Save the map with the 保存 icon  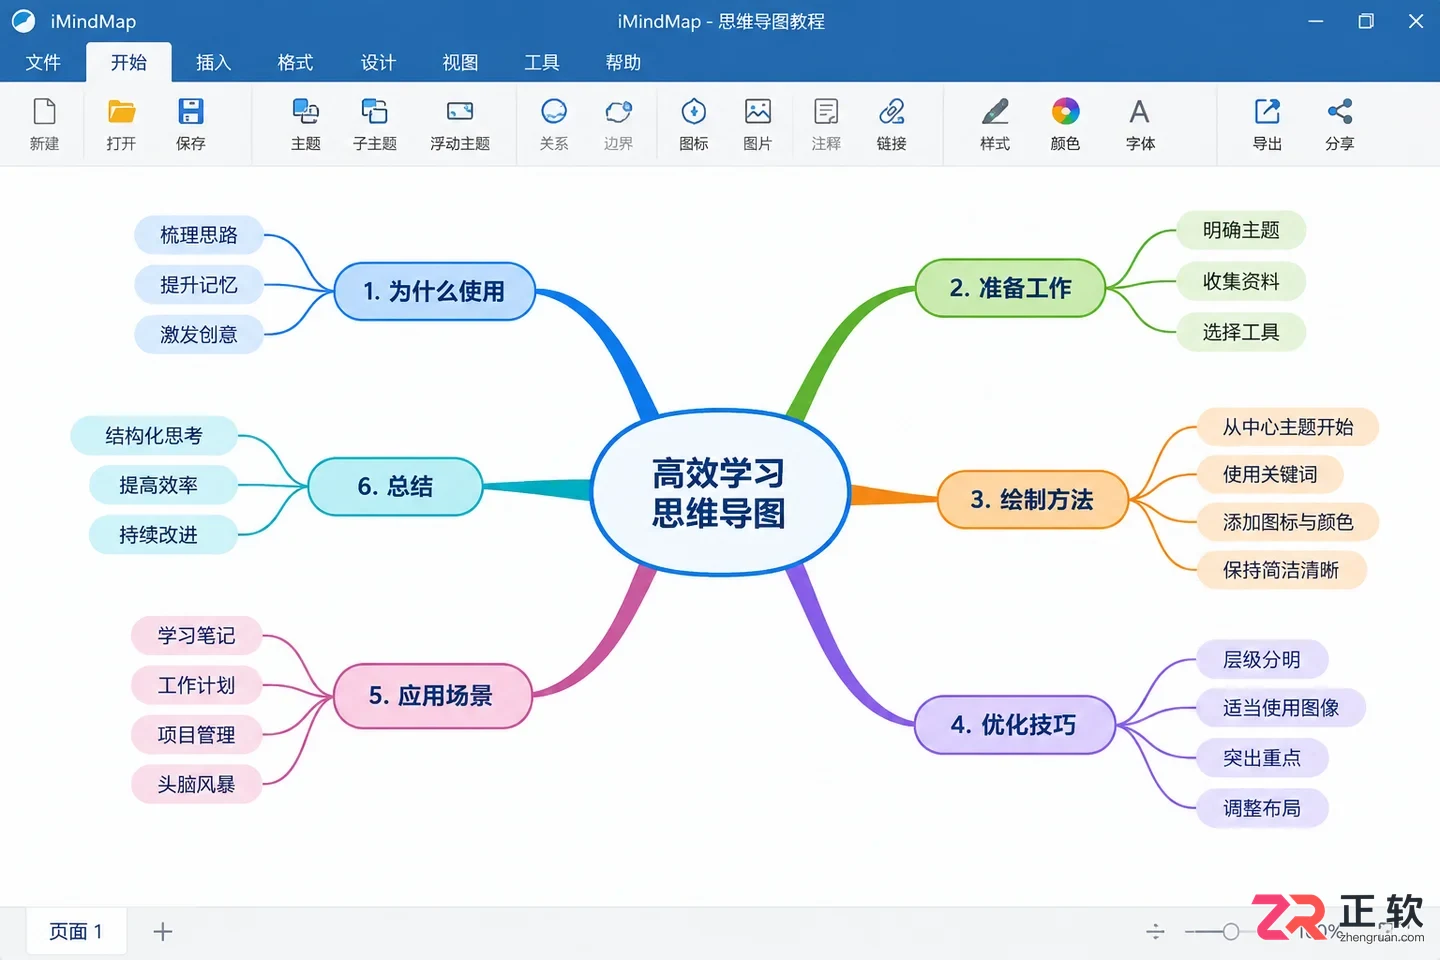point(190,111)
